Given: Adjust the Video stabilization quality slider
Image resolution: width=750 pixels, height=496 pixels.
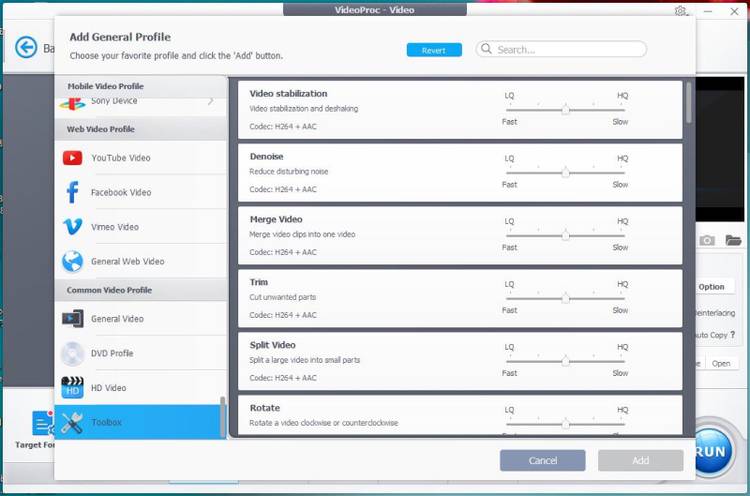Looking at the screenshot, I should click(565, 110).
